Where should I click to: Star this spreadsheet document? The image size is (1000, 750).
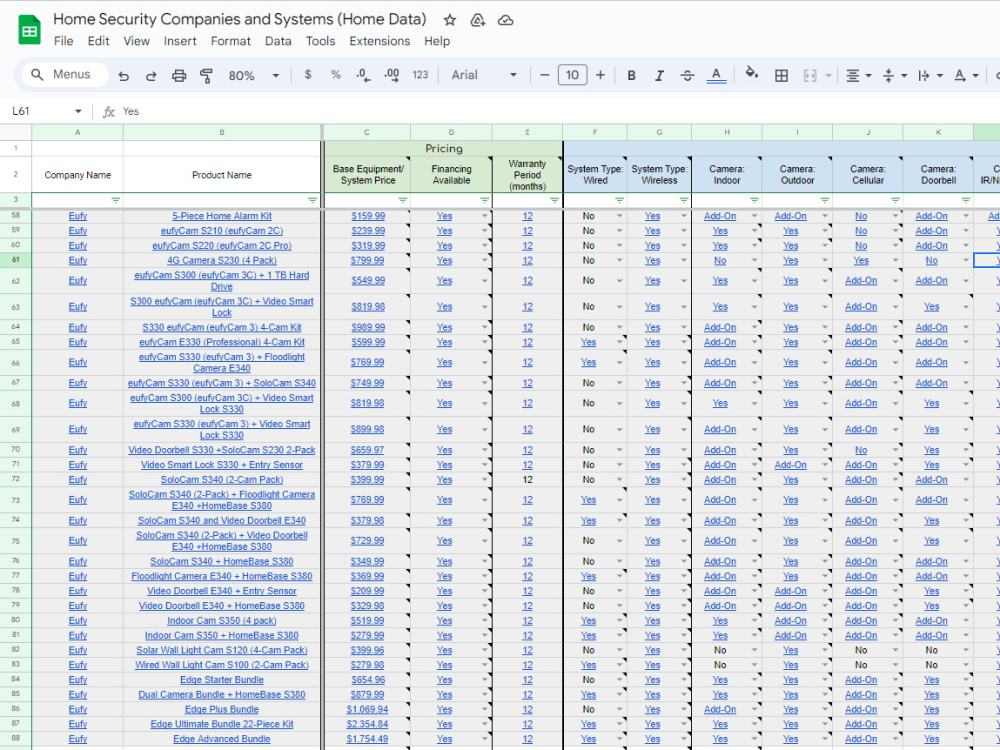450,20
